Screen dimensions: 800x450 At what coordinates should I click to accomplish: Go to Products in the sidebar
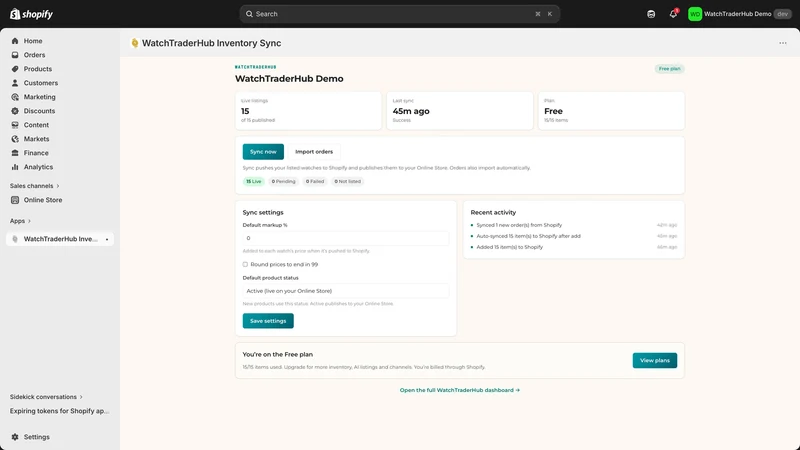click(x=38, y=69)
